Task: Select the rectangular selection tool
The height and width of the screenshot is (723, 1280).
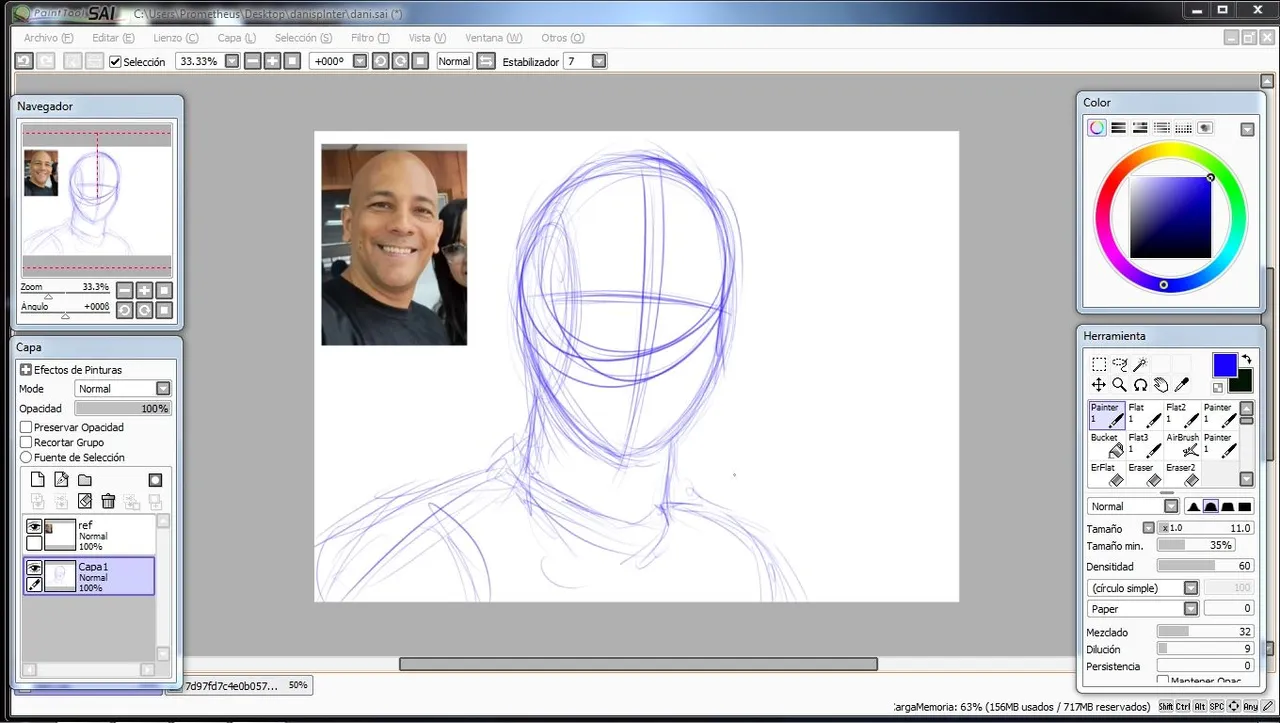Action: coord(1098,365)
